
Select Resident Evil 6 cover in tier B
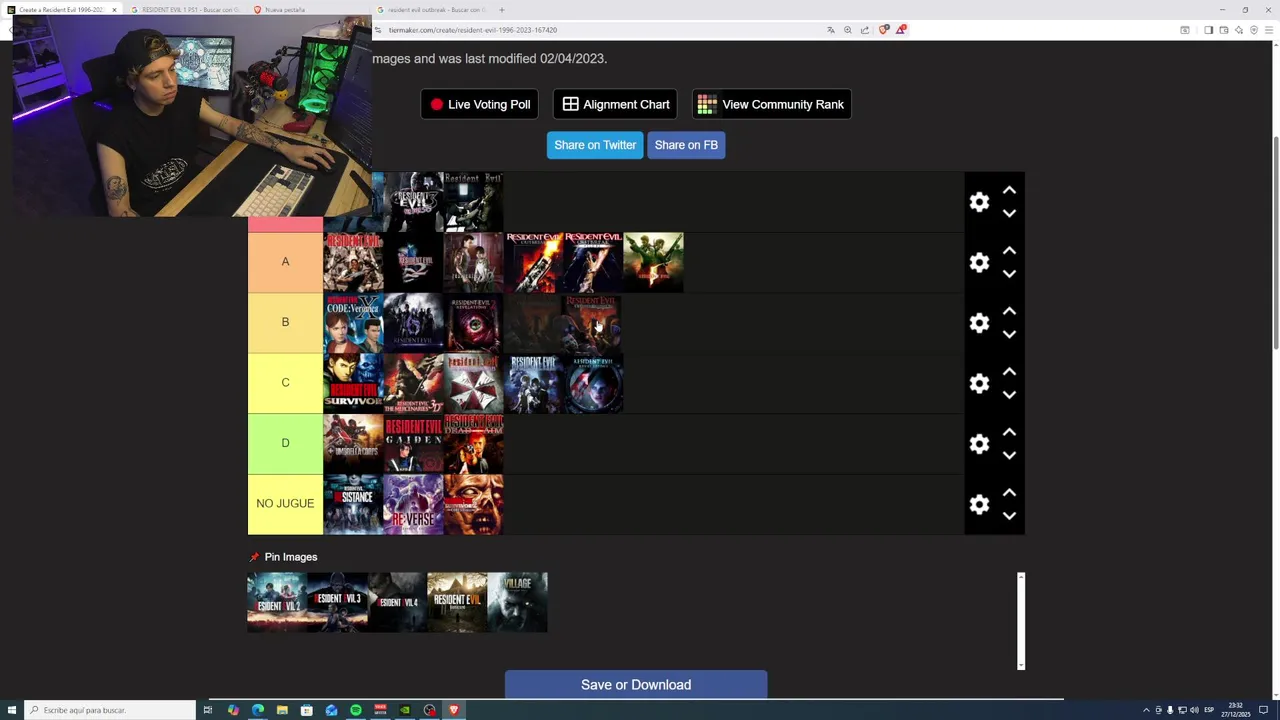coord(413,323)
